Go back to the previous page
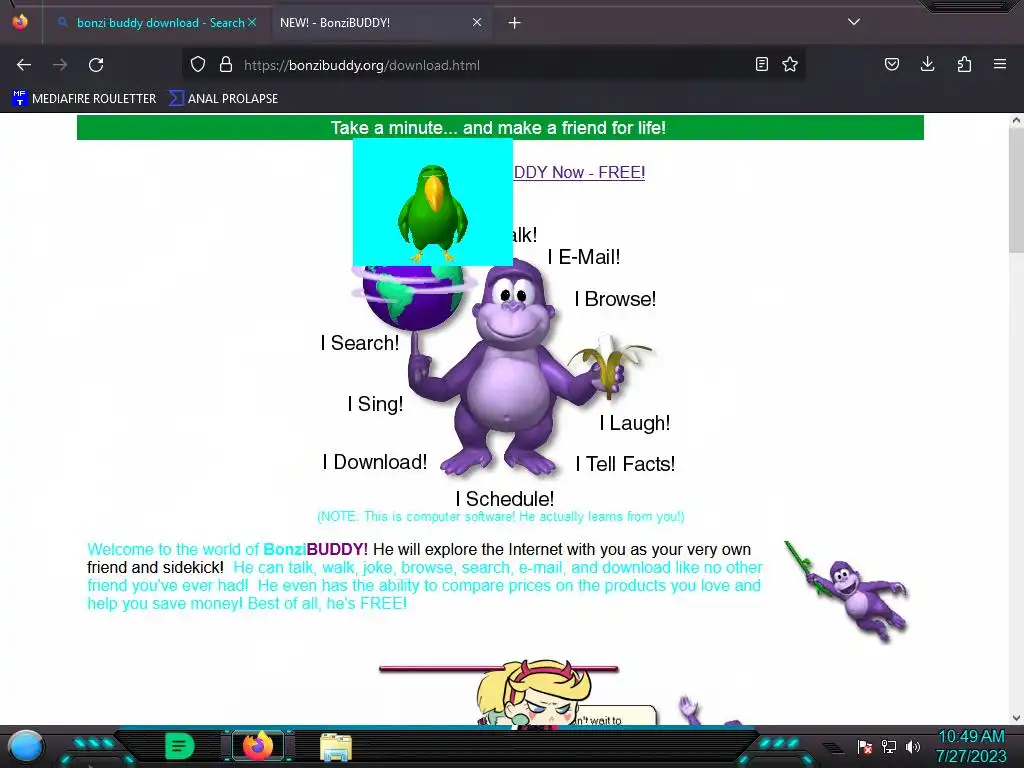The image size is (1024, 768). pyautogui.click(x=24, y=65)
